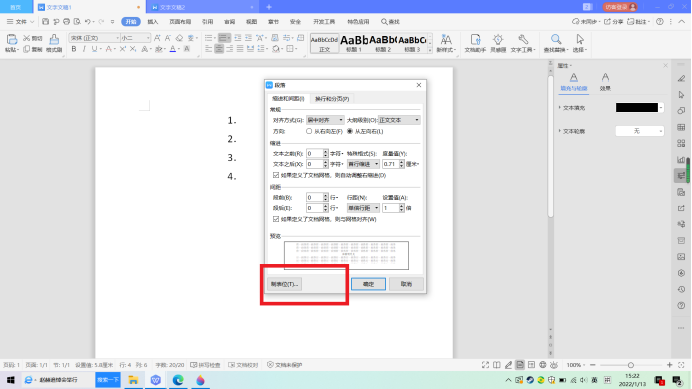Click the Tabs button in the dialog
This screenshot has width=692, height=389.
[285, 284]
